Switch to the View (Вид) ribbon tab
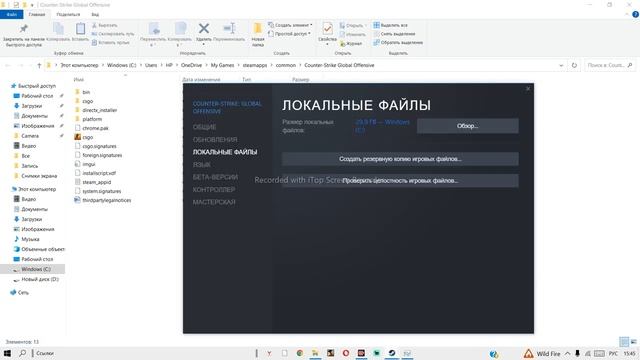Screen dimensions: 640x360 [95, 15]
